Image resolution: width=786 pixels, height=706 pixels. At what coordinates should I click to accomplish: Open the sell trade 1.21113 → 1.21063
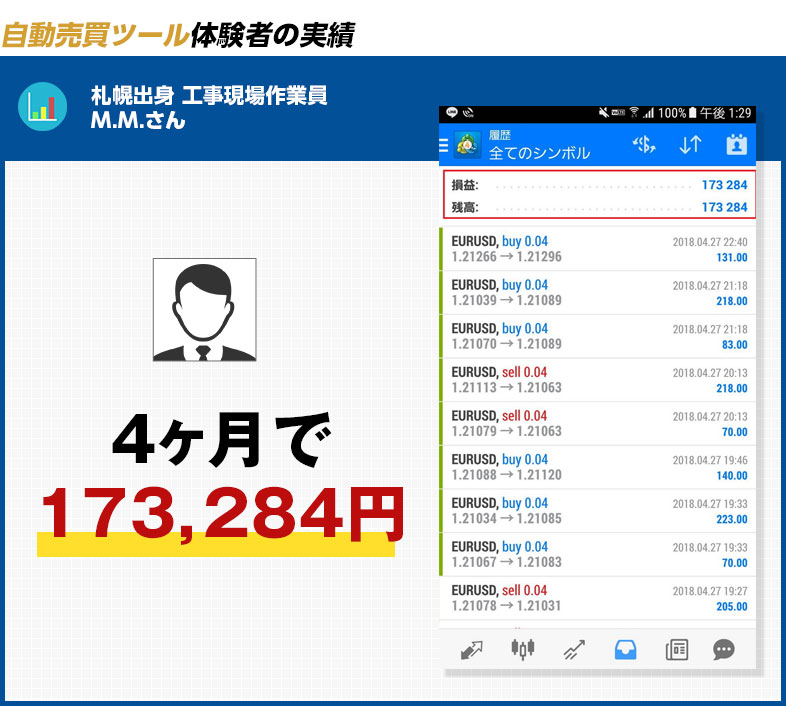(x=598, y=380)
